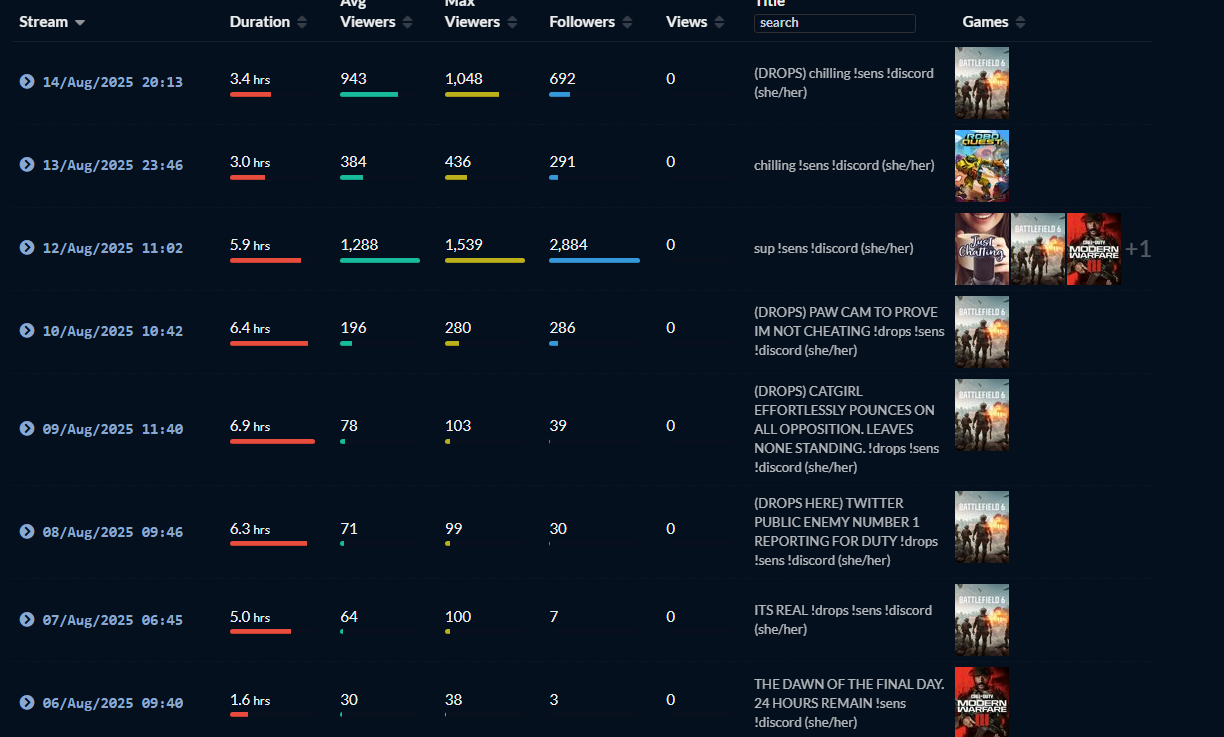Click the 3.4 hrs duration value

250,78
